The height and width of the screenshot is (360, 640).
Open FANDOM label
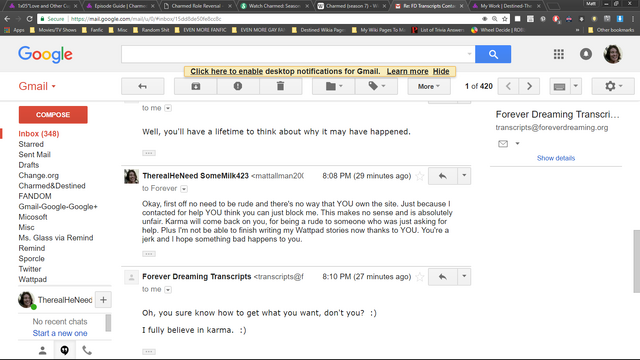pyautogui.click(x=35, y=196)
